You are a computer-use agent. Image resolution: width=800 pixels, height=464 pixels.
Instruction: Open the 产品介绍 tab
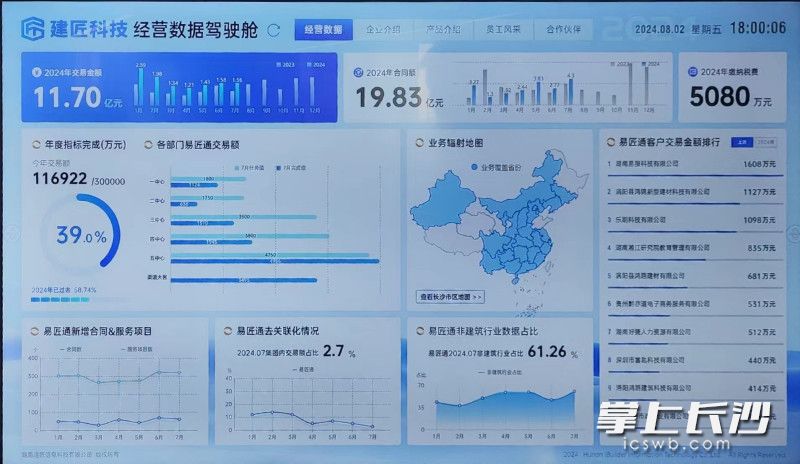coord(443,30)
